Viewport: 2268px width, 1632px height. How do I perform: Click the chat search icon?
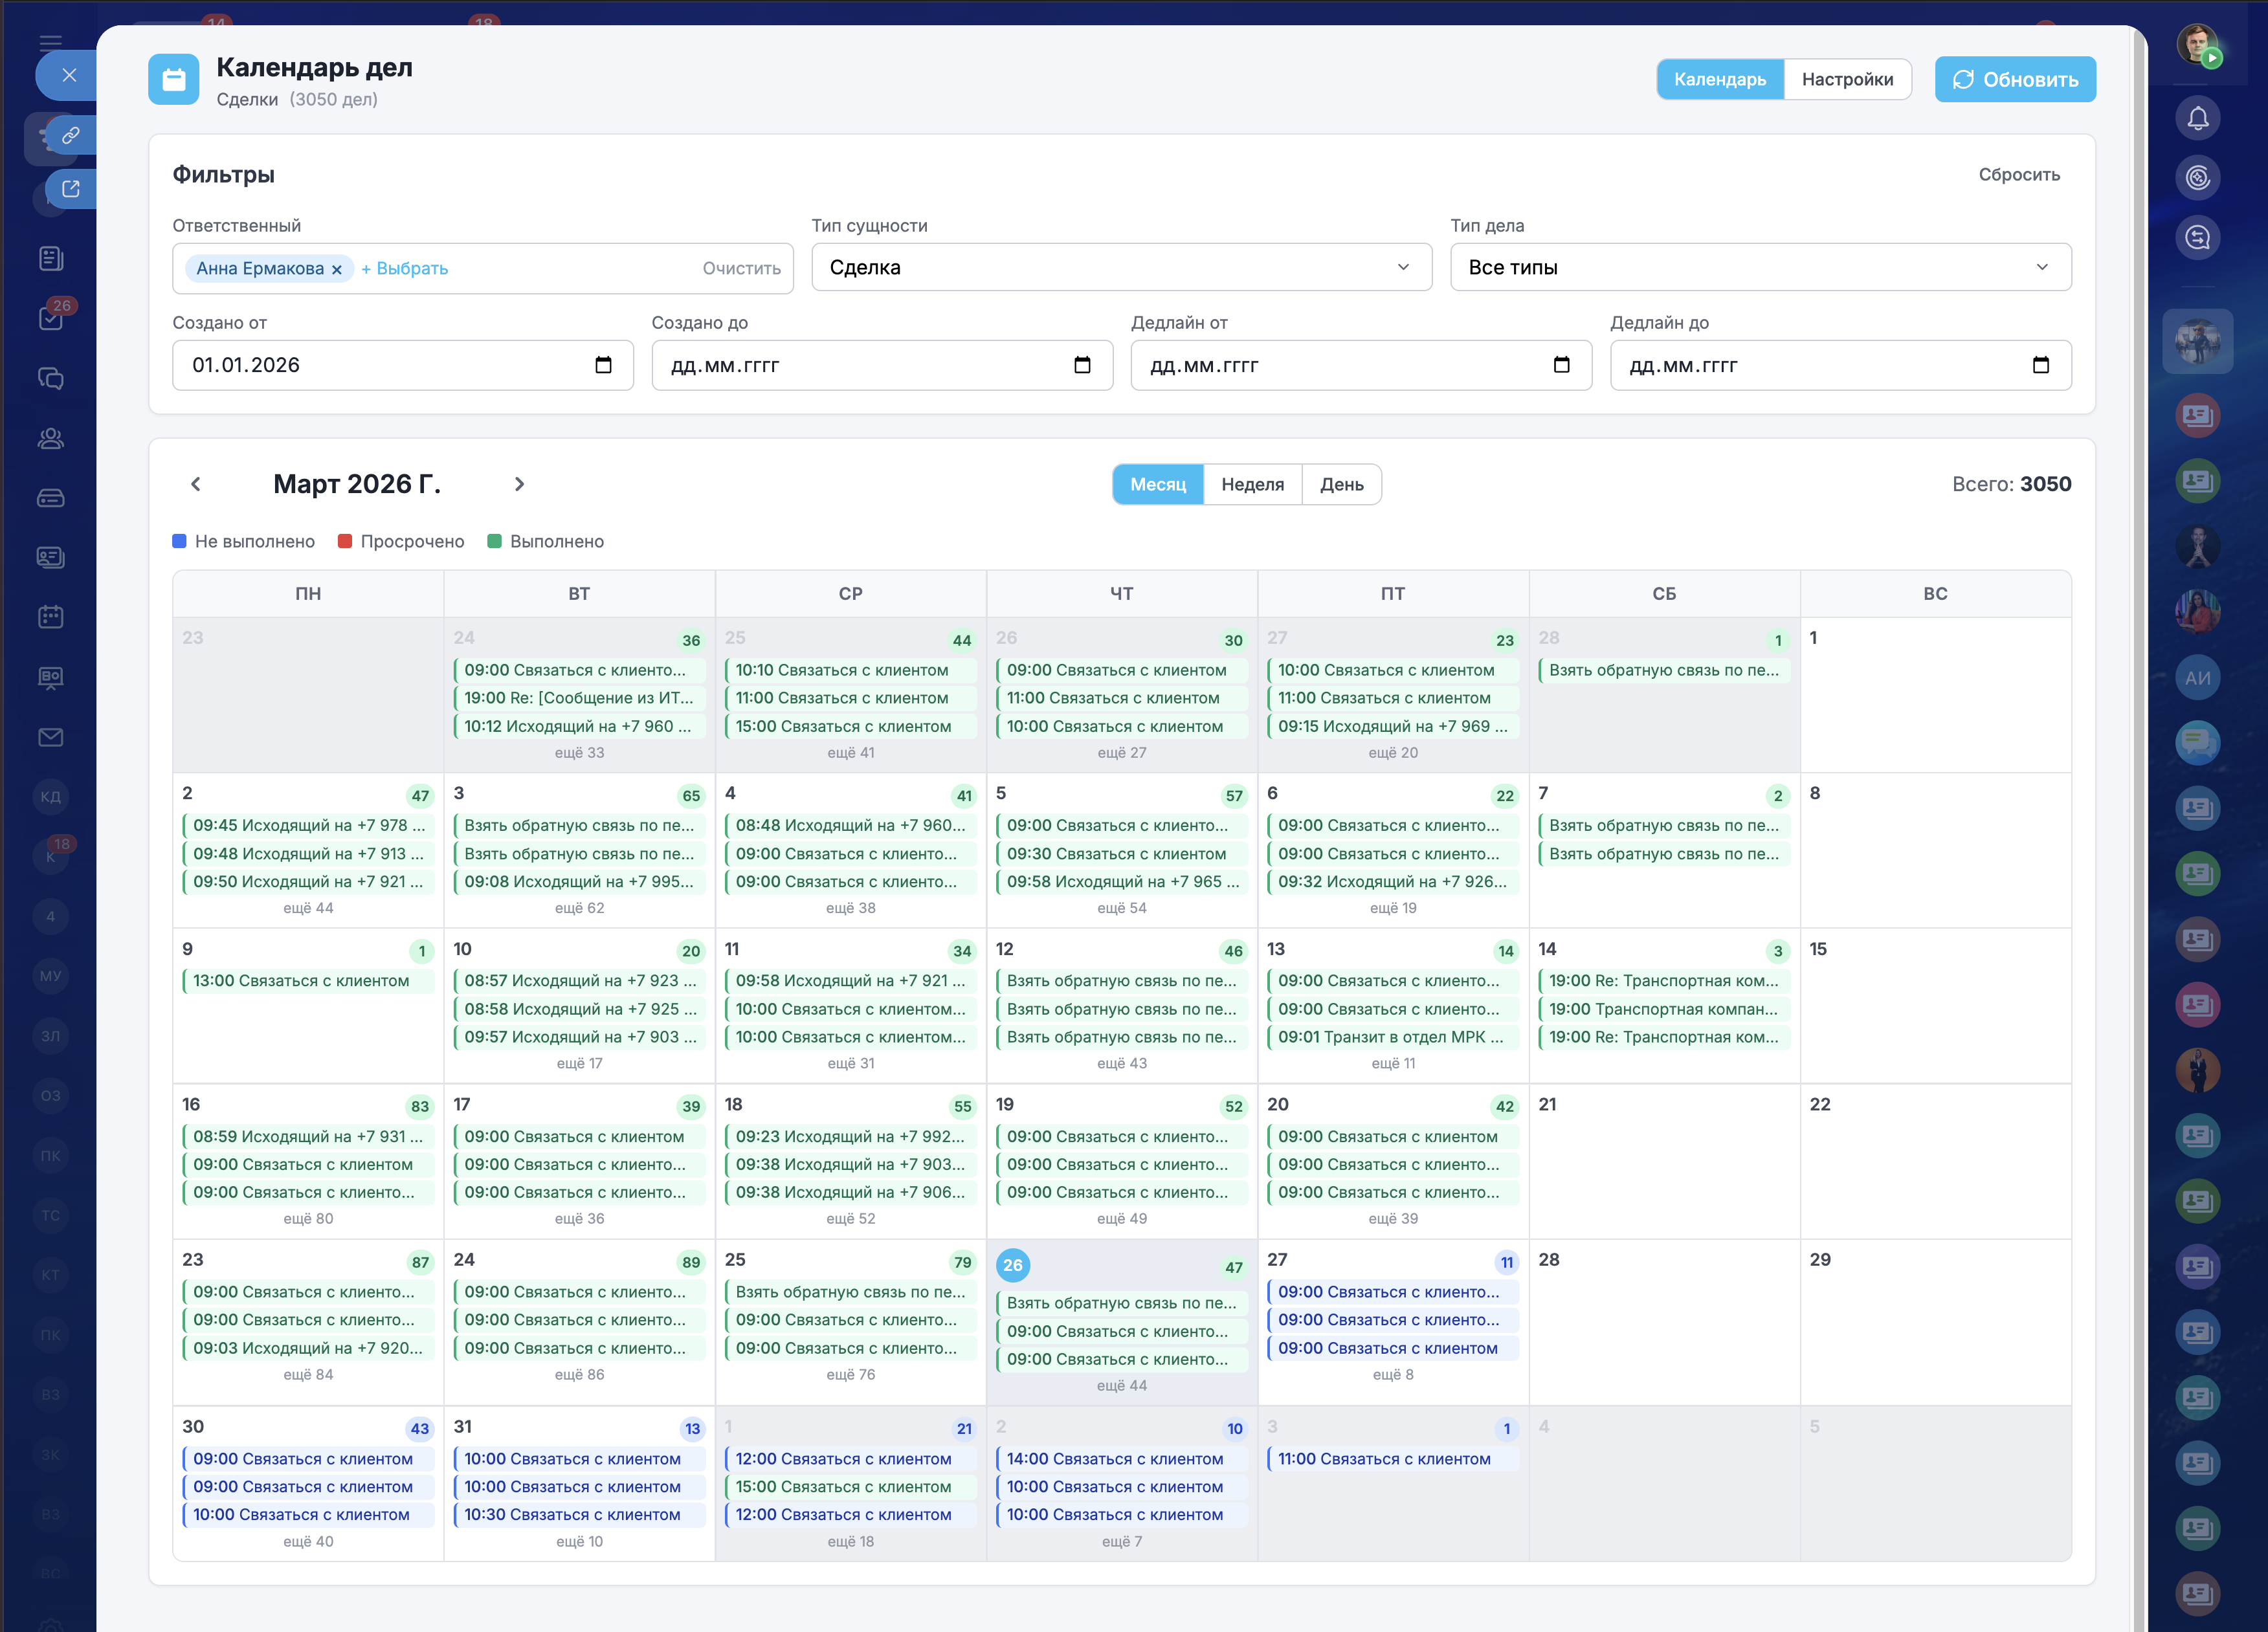2197,238
